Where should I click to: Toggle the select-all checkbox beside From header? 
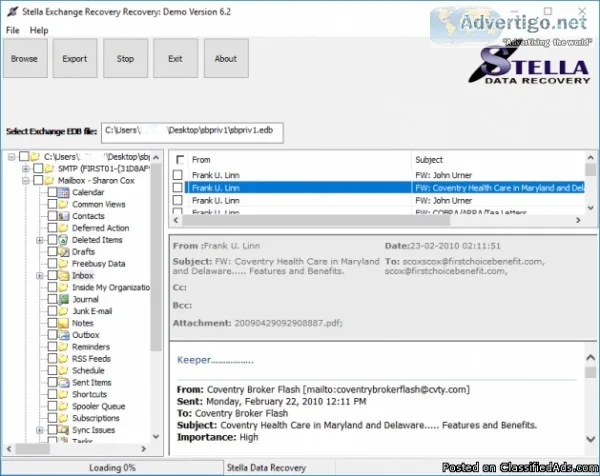[x=179, y=159]
